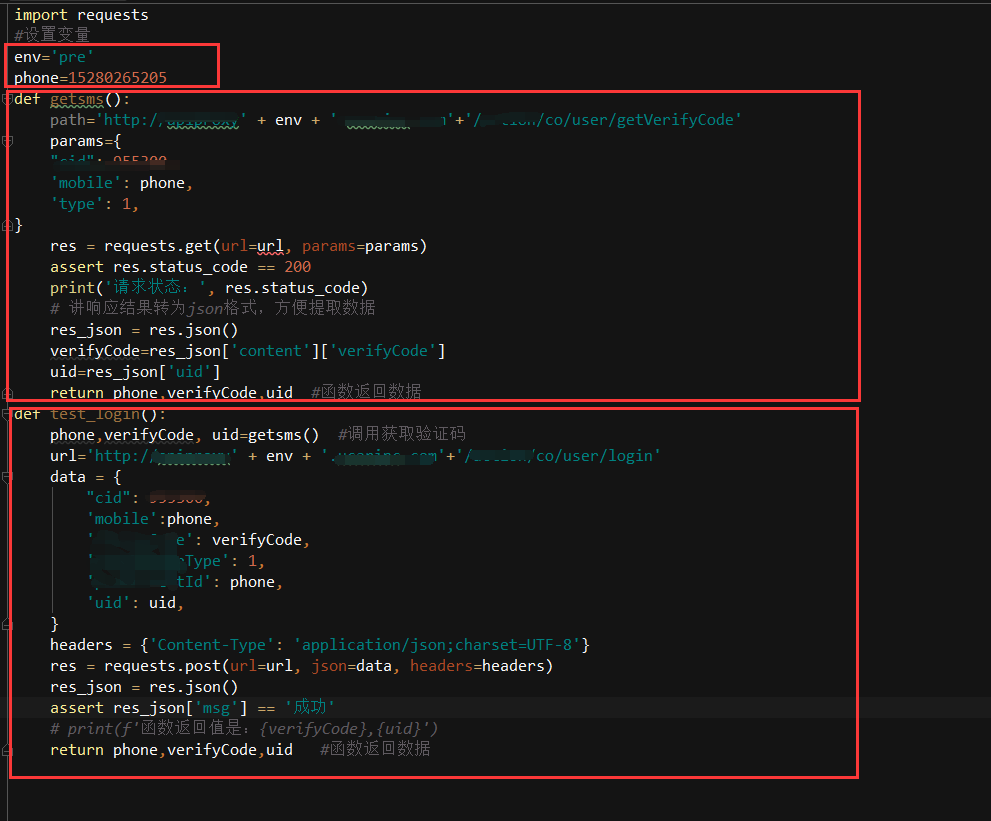Click the line "'uid': uid," in data

point(135,603)
